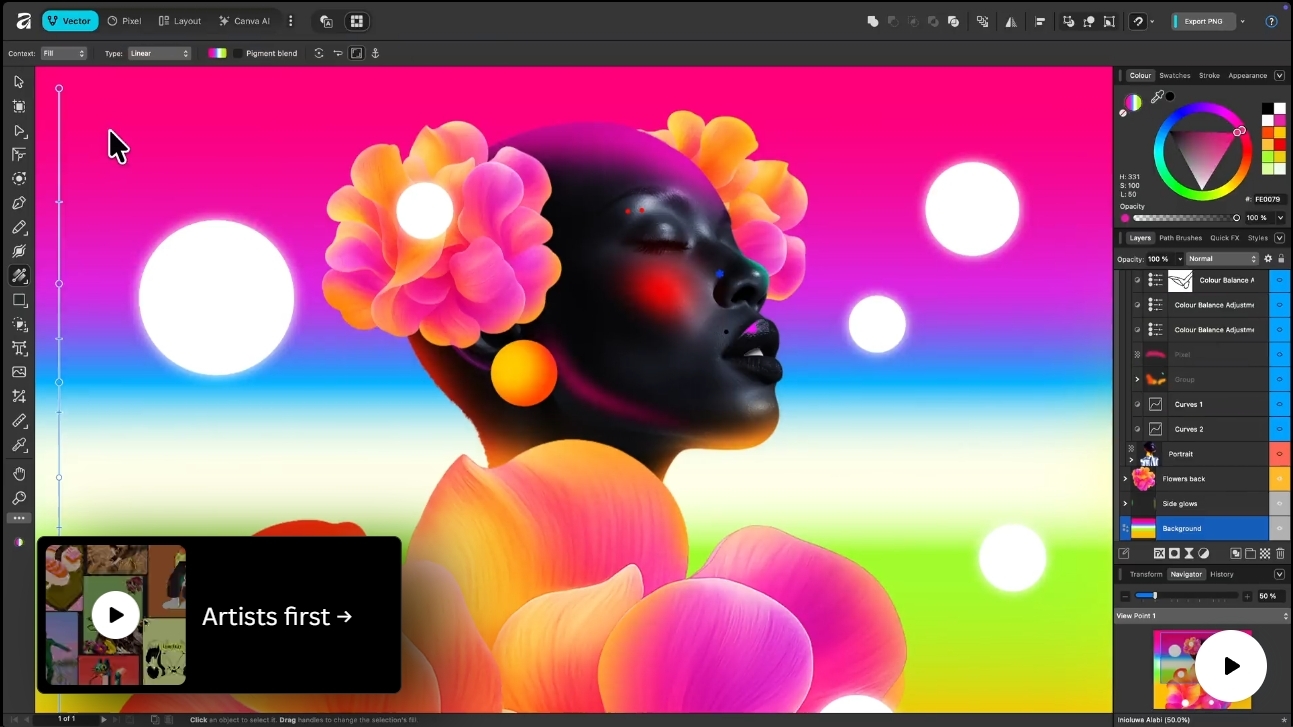Open the Normal blend mode dropdown
The height and width of the screenshot is (727, 1293).
point(1222,259)
